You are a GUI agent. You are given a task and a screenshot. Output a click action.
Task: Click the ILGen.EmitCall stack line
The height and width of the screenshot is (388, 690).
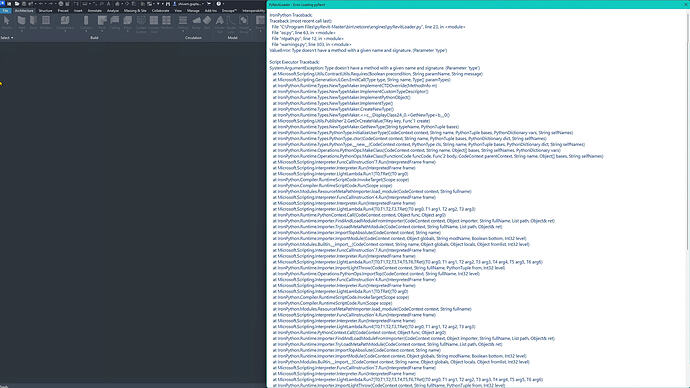pyautogui.click(x=361, y=80)
